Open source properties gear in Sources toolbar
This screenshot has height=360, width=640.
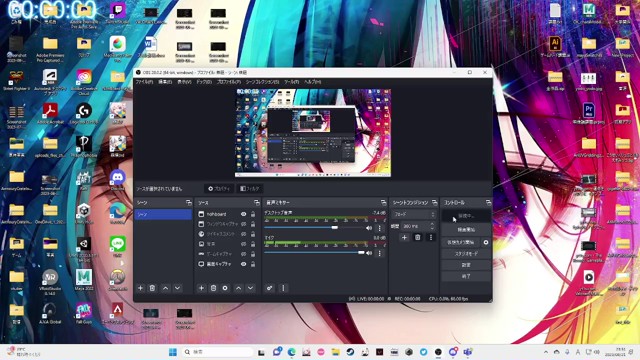(x=225, y=288)
